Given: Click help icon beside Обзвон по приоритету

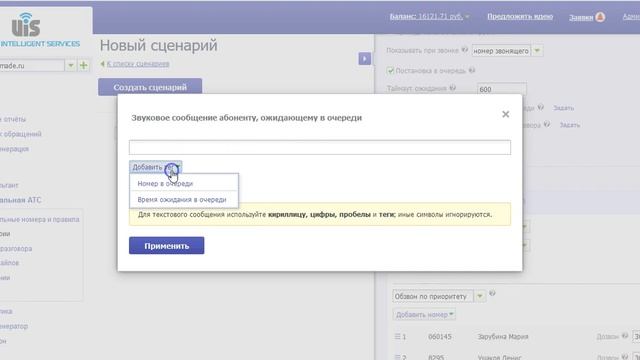Looking at the screenshot, I should point(492,293).
